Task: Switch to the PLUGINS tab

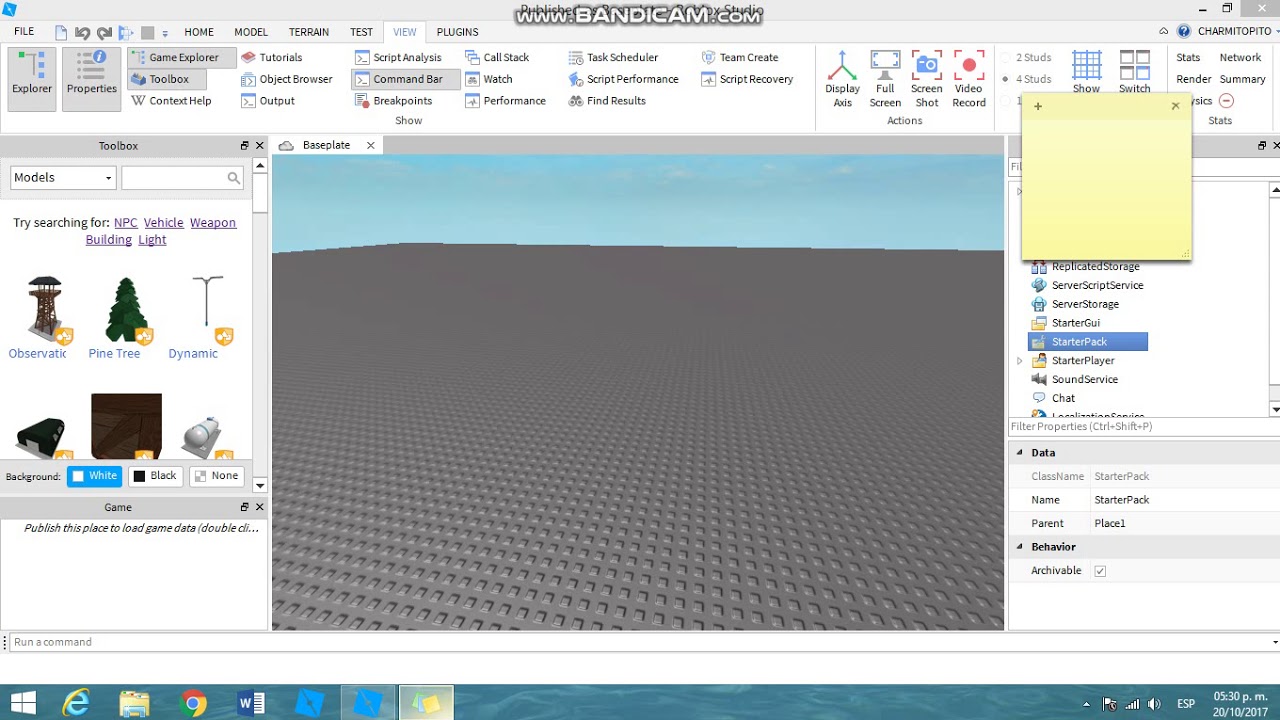Action: click(457, 32)
